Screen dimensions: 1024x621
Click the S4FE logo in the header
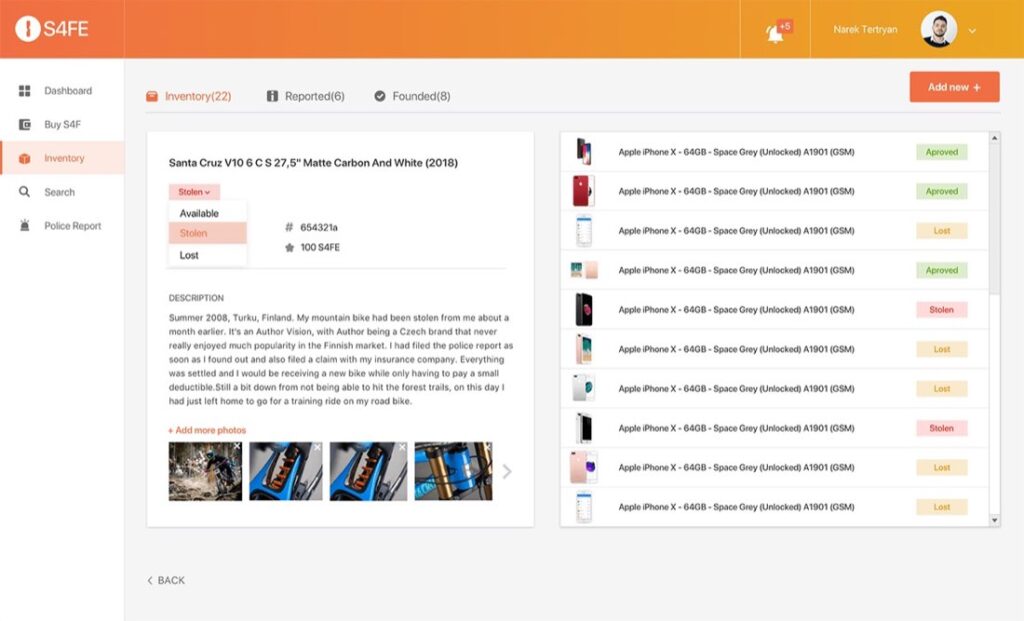click(52, 29)
